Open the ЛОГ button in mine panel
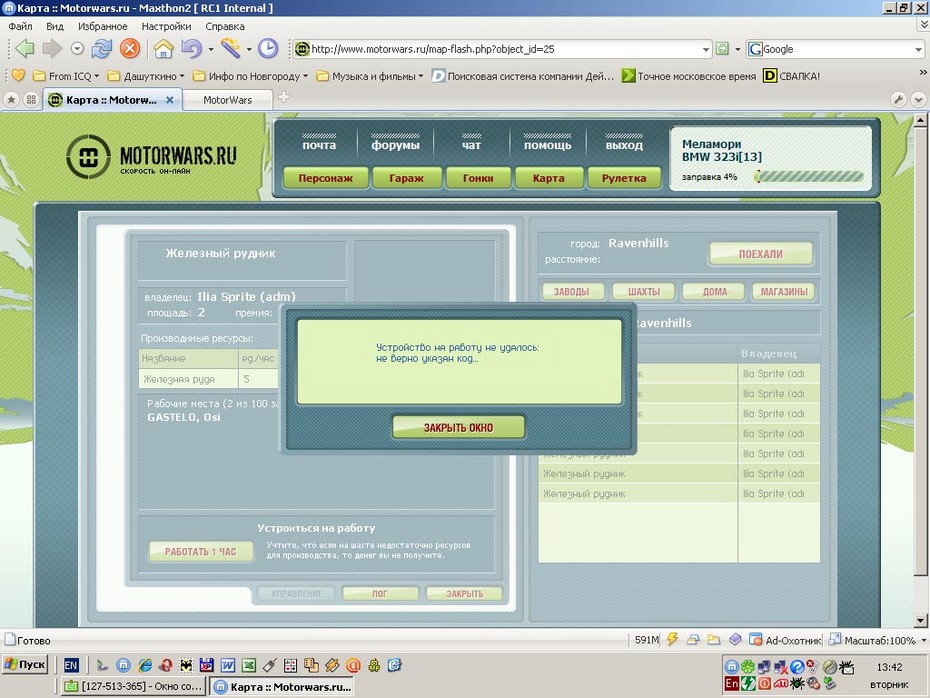The image size is (930, 698). click(x=380, y=593)
